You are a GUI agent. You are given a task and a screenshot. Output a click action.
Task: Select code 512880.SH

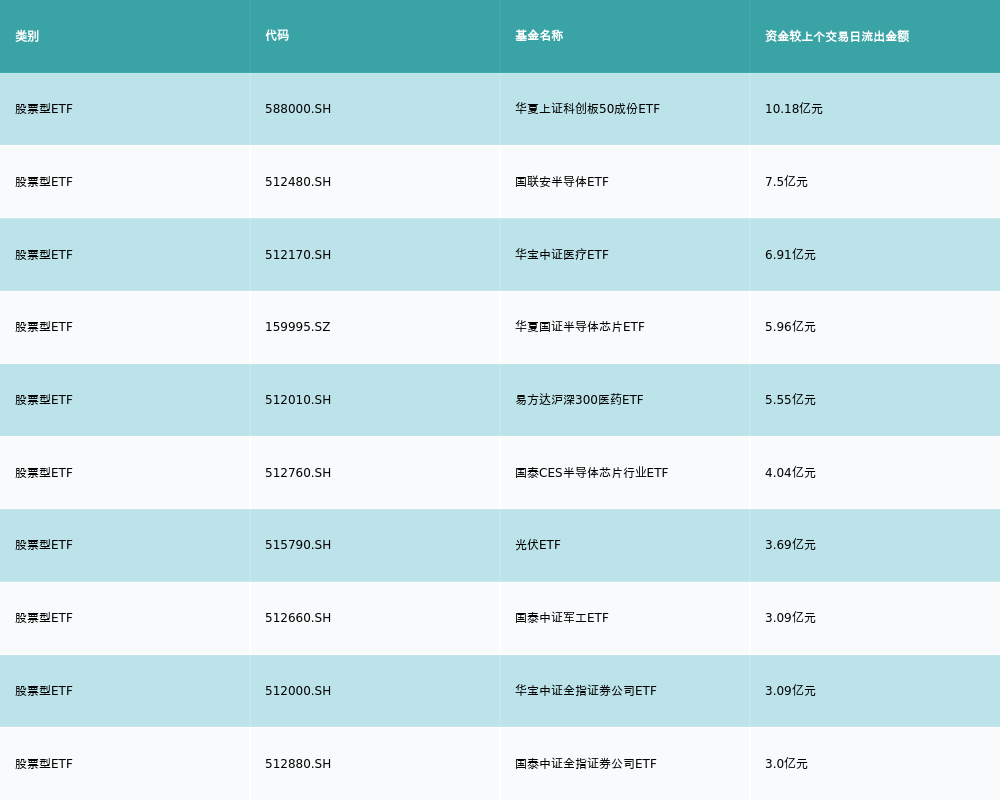[x=298, y=764]
